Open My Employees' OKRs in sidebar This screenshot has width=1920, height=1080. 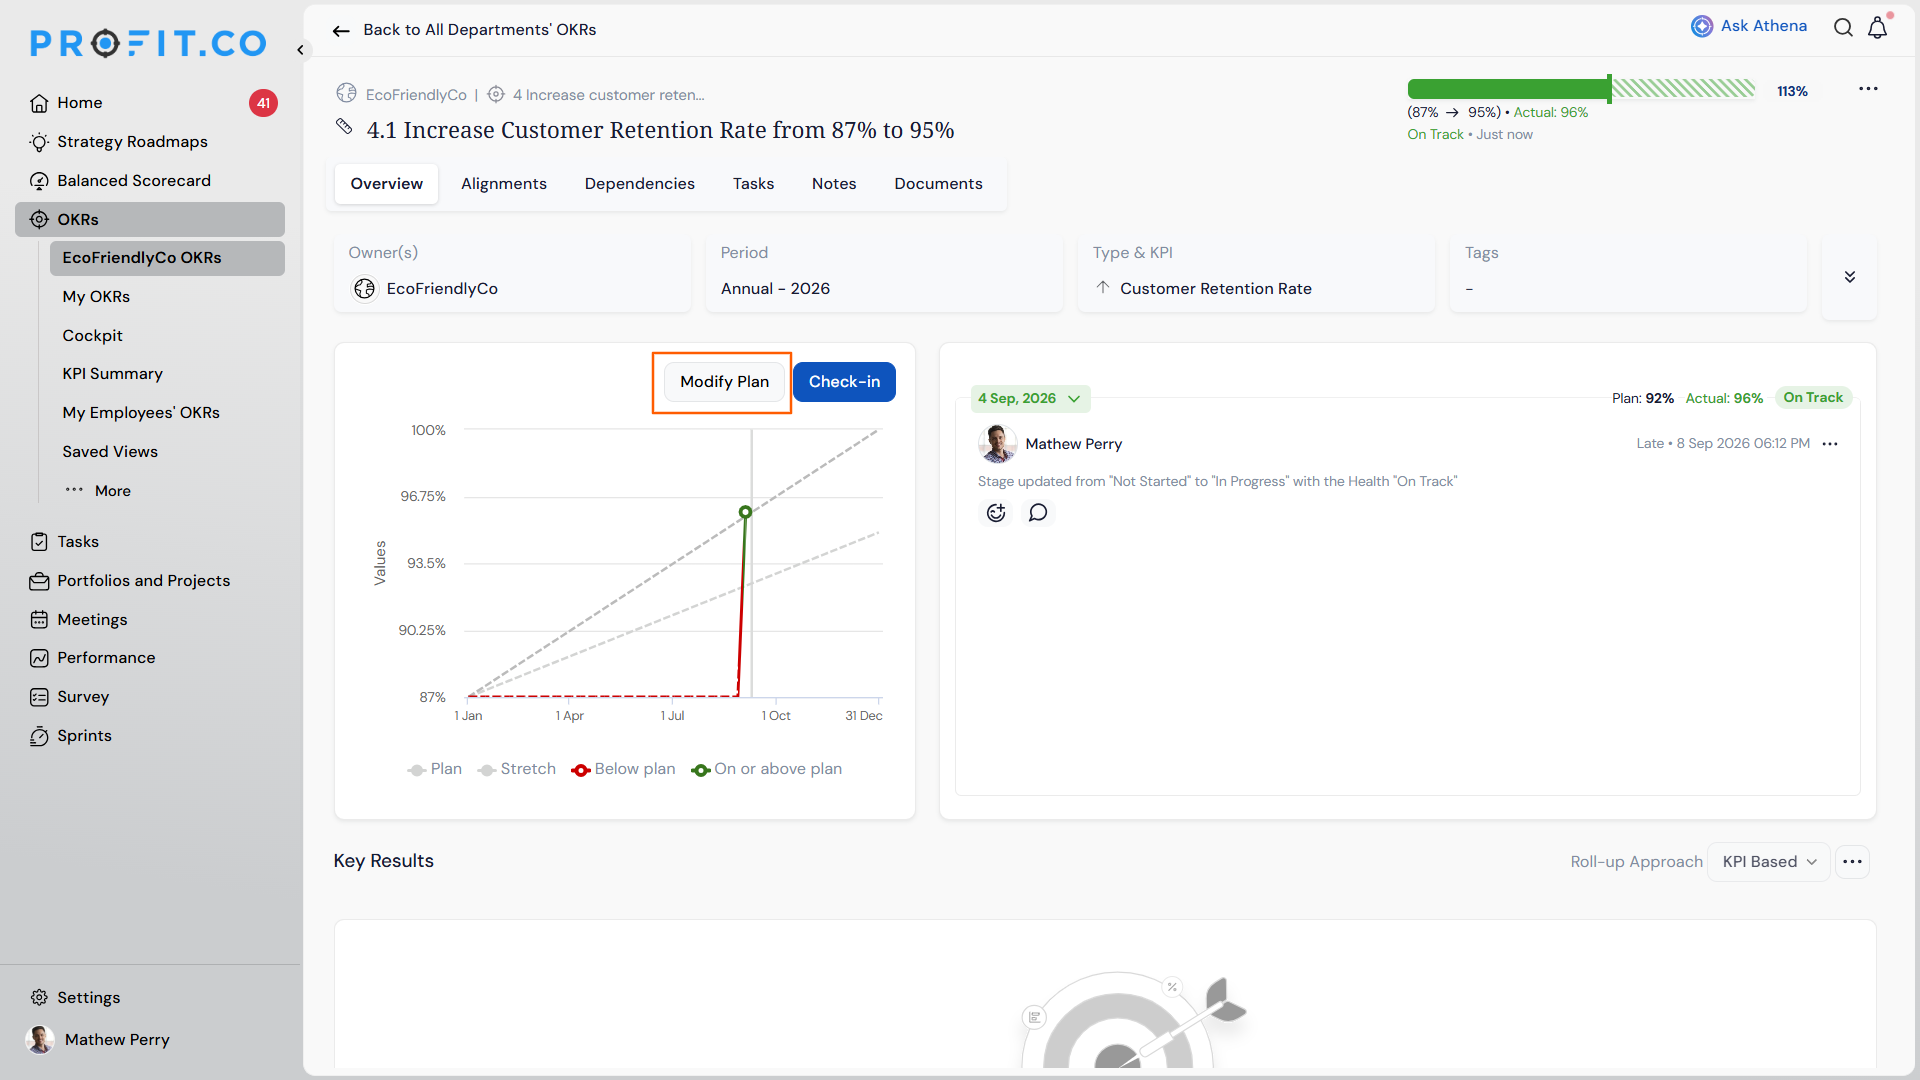click(x=141, y=413)
